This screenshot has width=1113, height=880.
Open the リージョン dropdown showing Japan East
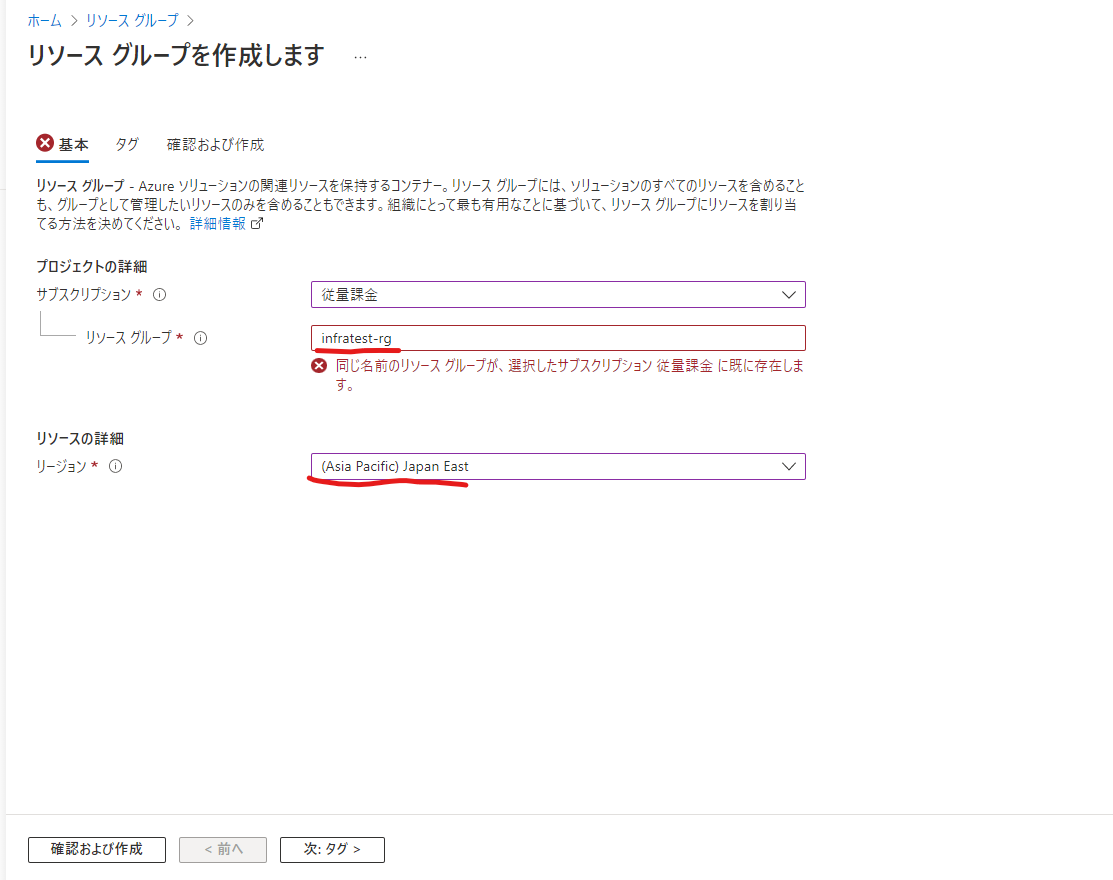[x=558, y=466]
